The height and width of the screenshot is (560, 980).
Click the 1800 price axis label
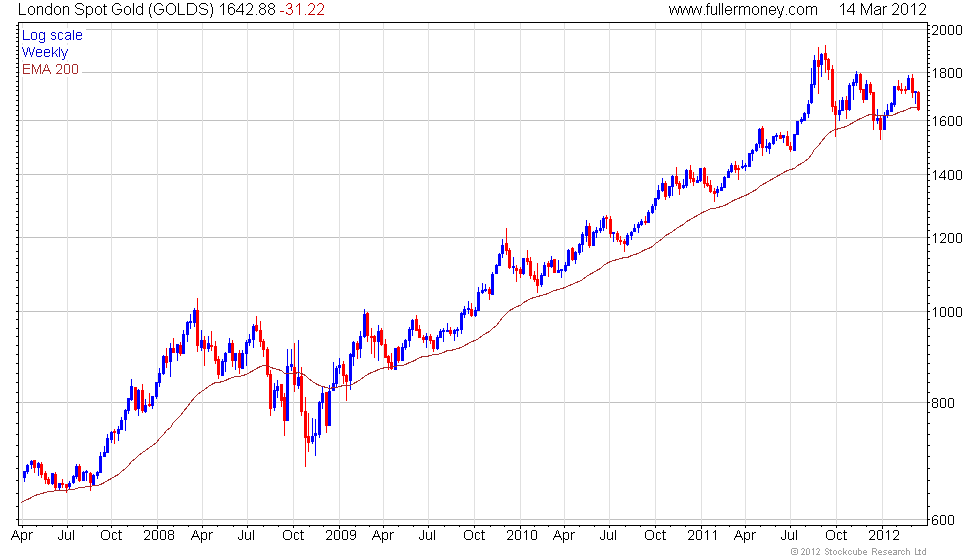946,73
